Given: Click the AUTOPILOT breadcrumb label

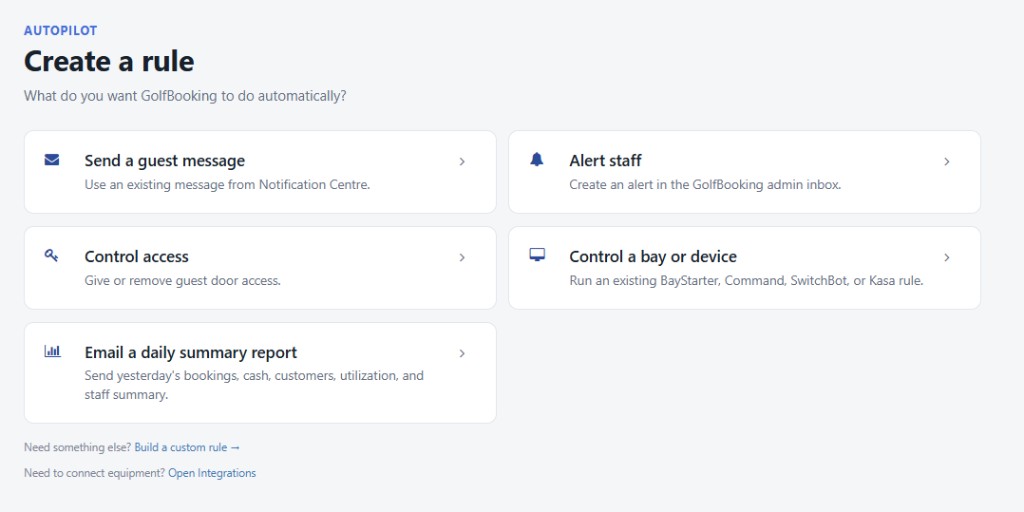Looking at the screenshot, I should click(x=60, y=31).
